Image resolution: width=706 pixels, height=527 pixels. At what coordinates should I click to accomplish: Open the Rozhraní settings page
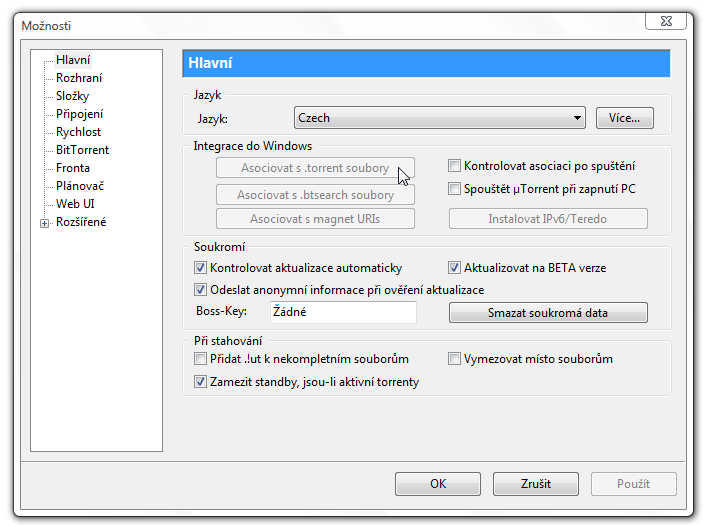79,78
